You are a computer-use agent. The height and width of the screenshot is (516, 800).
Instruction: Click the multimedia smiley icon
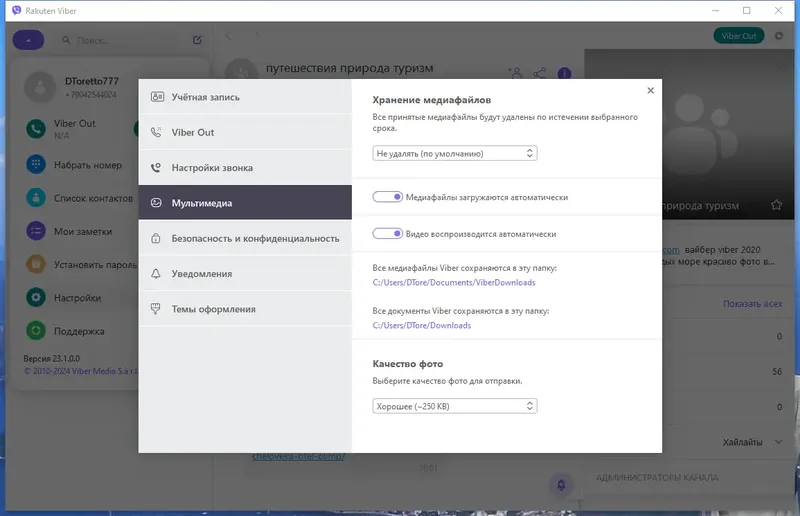pos(156,203)
